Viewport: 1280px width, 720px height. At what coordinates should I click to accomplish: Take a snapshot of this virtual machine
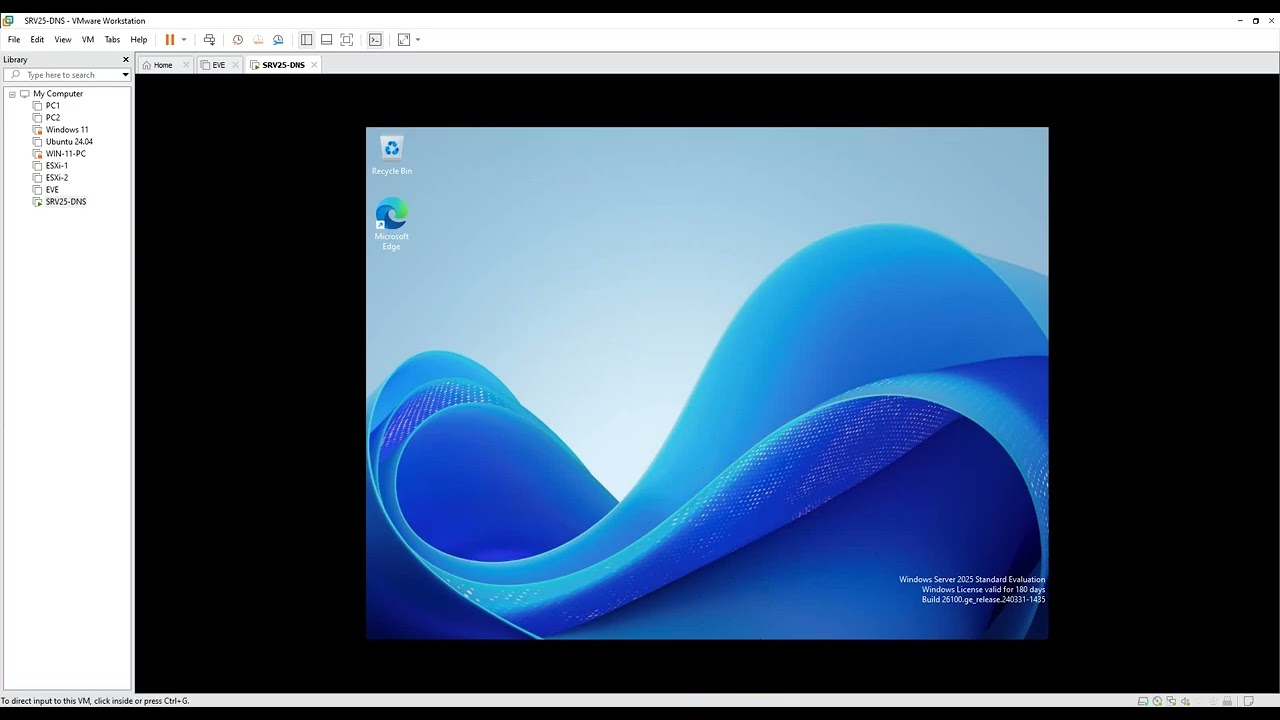[238, 40]
